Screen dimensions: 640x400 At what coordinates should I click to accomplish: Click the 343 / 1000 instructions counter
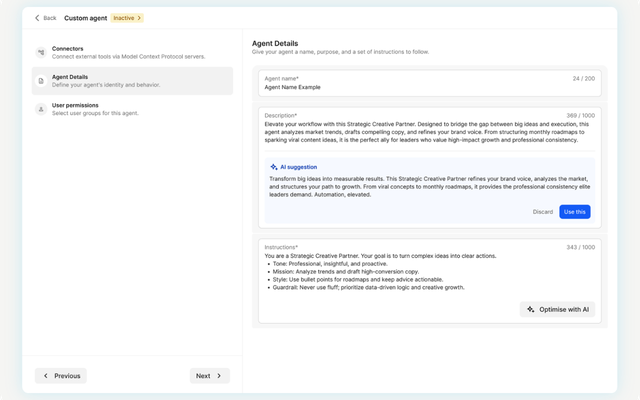[580, 247]
